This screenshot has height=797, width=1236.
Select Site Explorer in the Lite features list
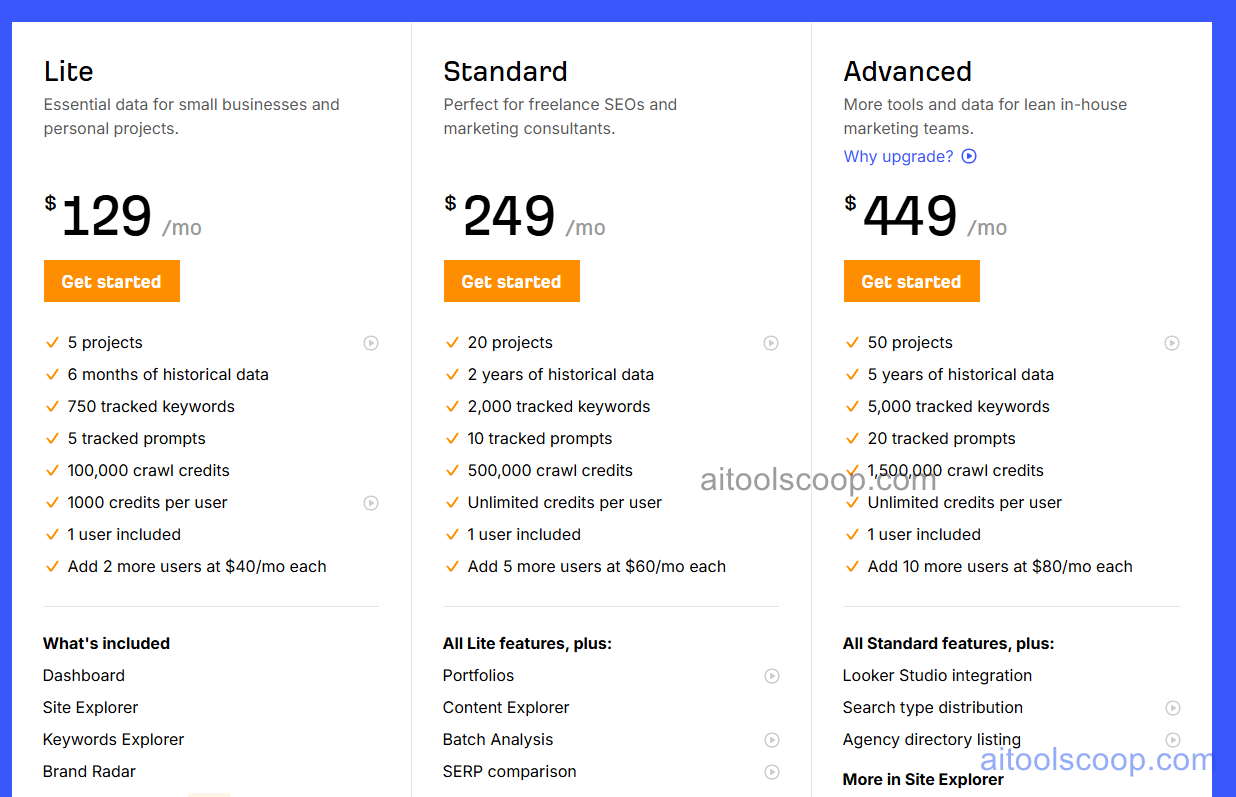click(90, 707)
